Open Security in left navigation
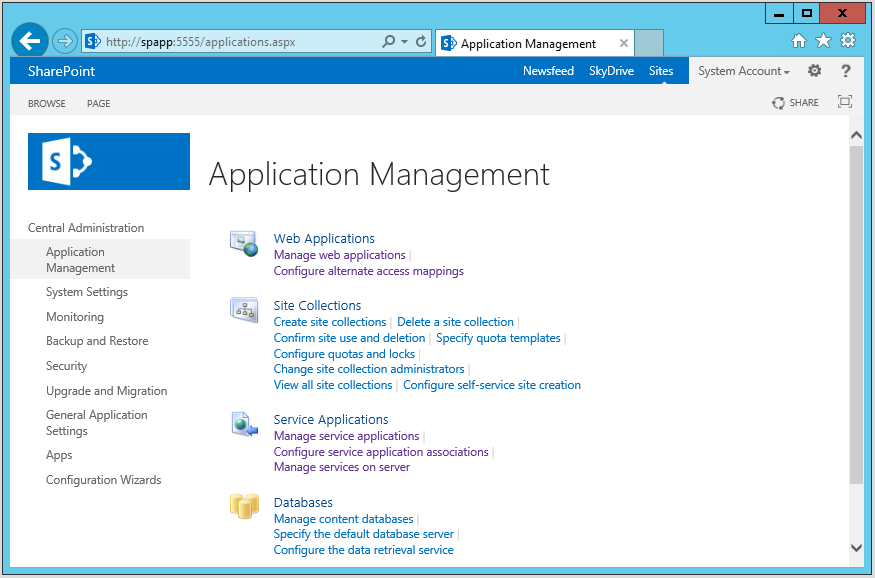Viewport: 875px width, 578px height. (66, 365)
